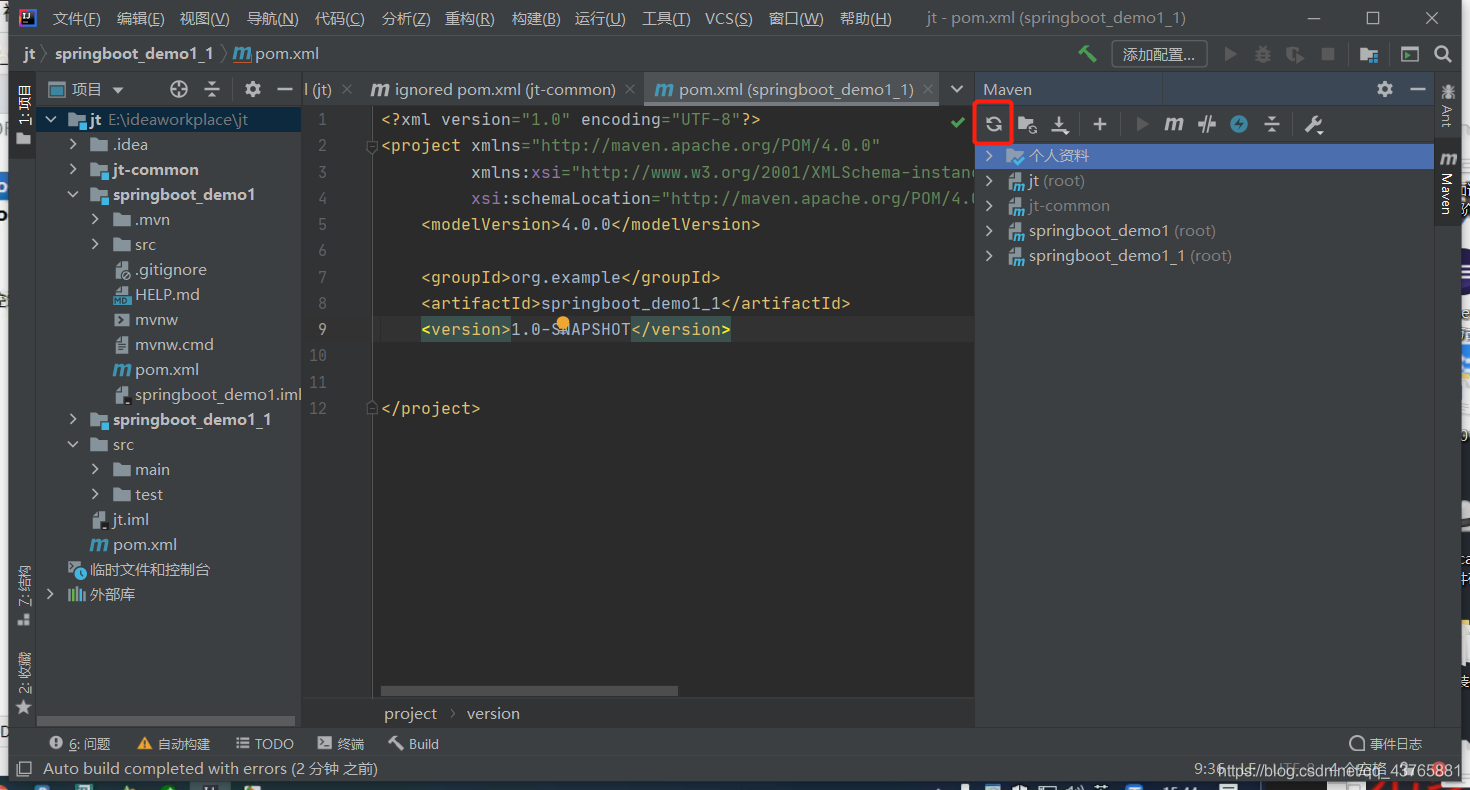Open Maven panel gear options
This screenshot has width=1470, height=790.
click(x=1385, y=89)
